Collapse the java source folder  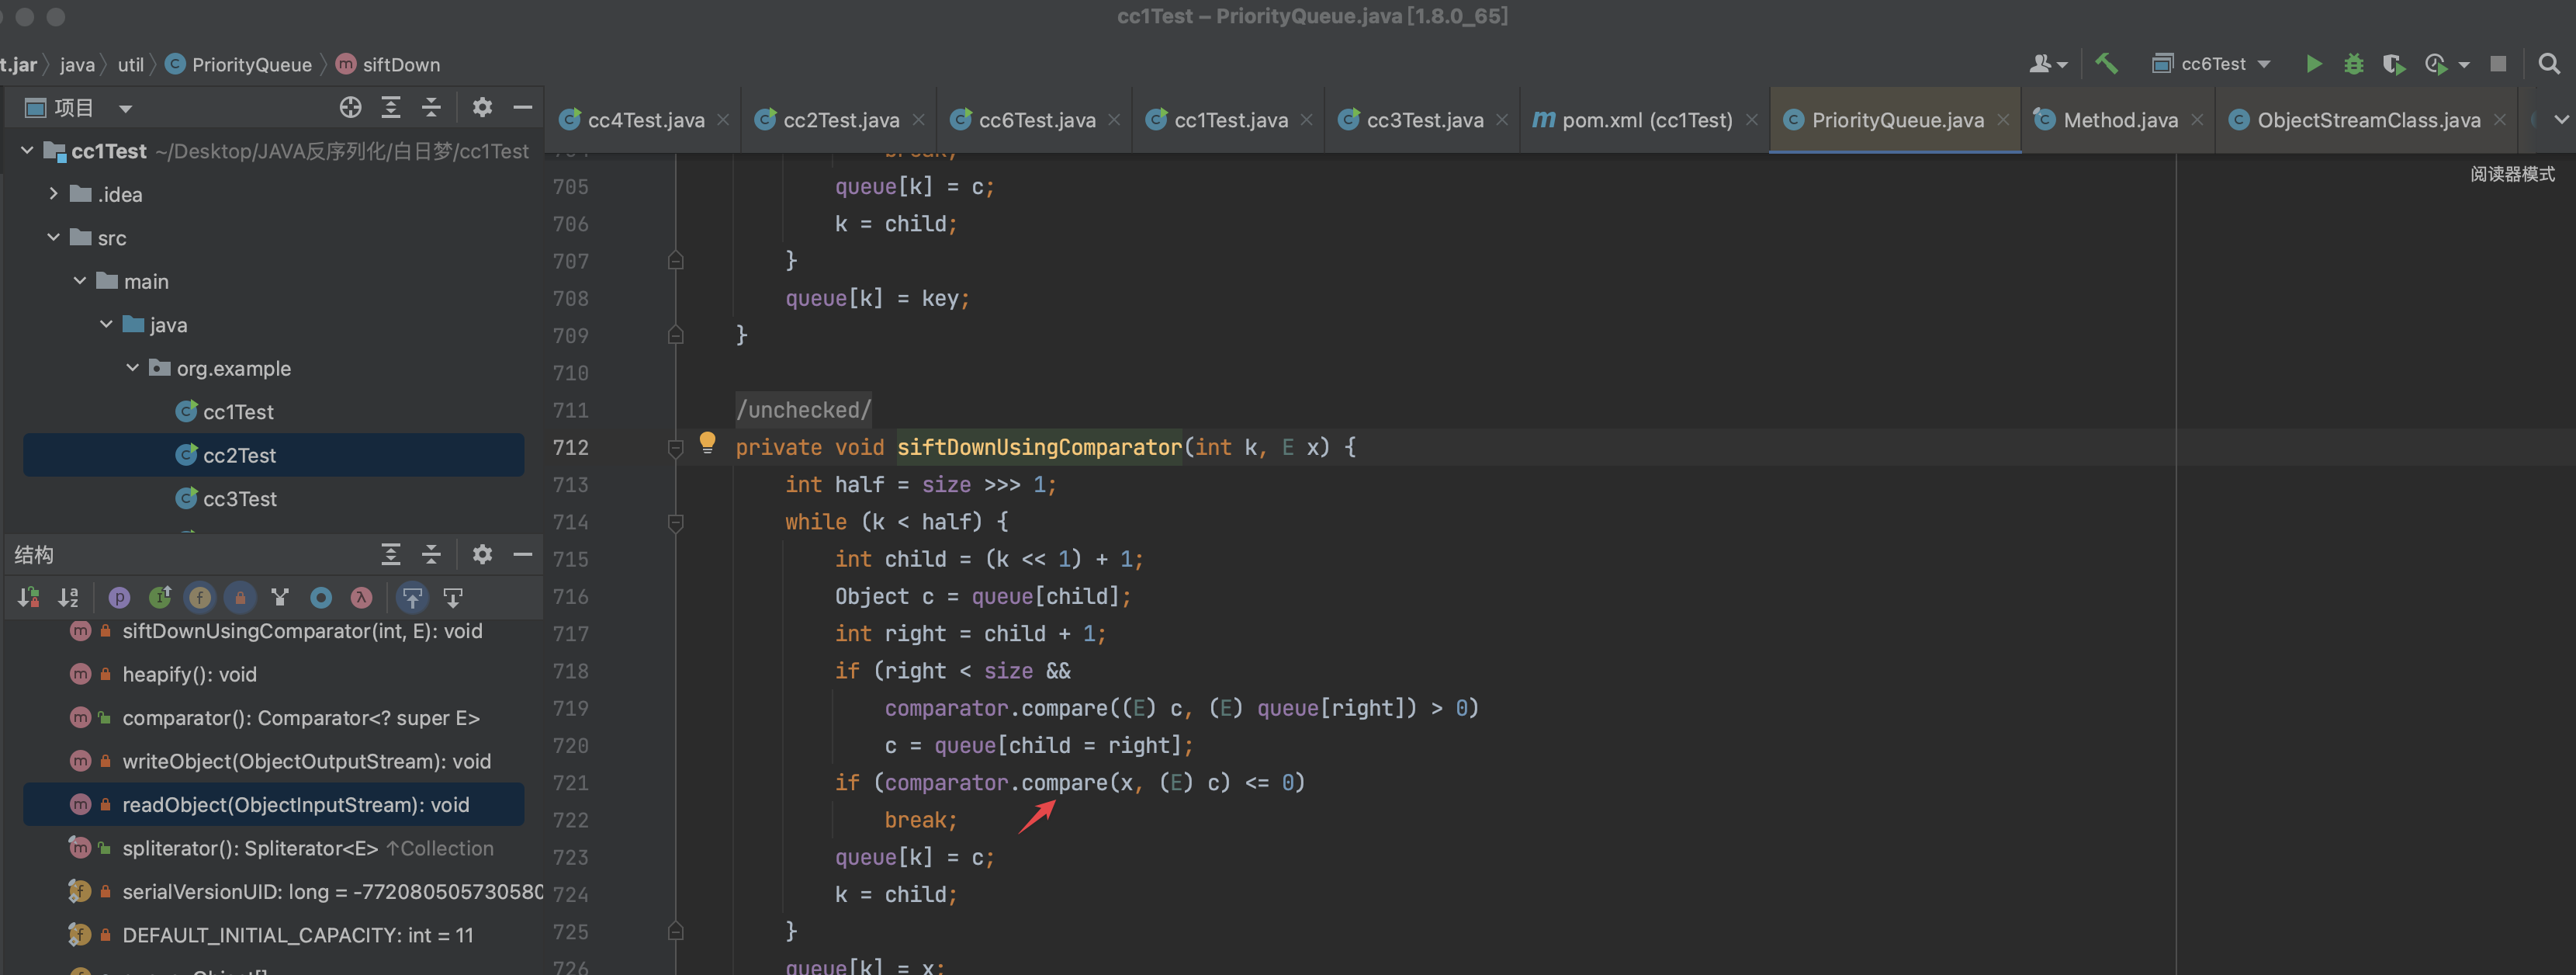(106, 324)
